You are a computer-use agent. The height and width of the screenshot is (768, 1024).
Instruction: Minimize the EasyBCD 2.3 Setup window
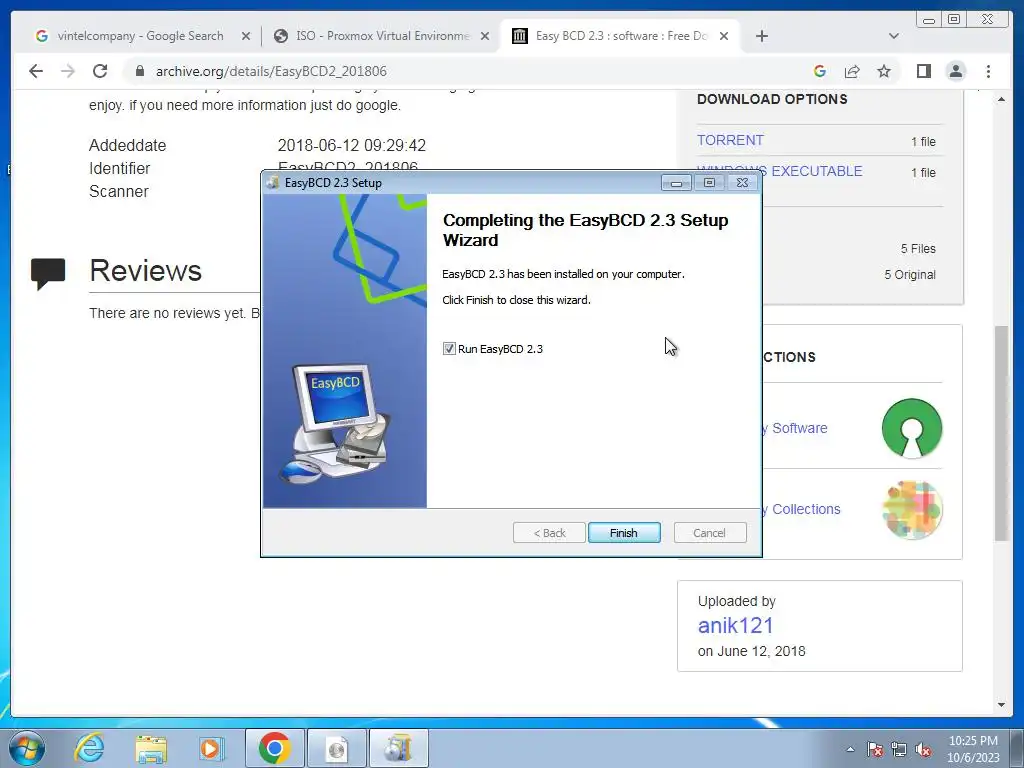(x=676, y=183)
